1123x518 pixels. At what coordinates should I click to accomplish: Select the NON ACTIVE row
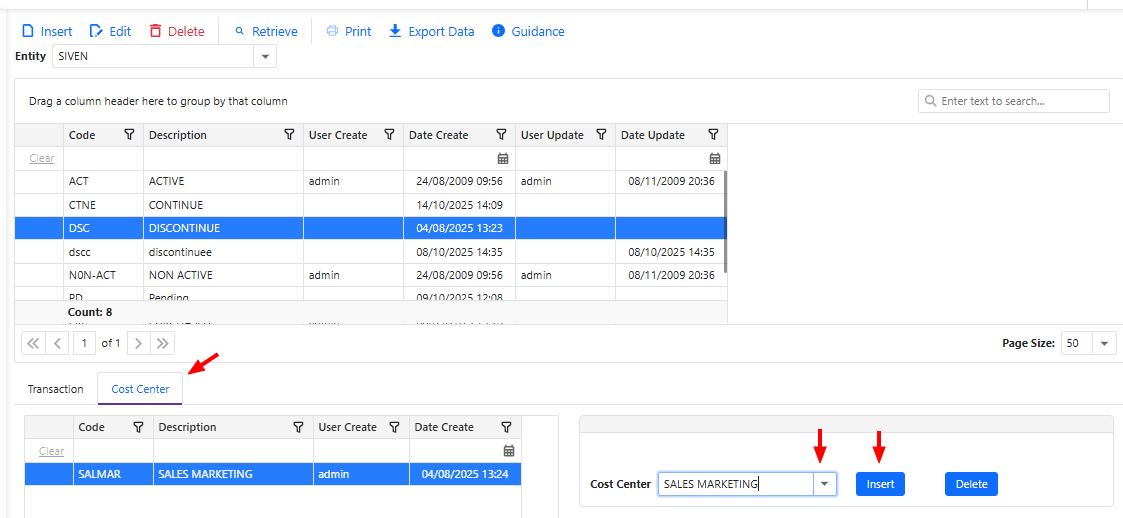point(370,275)
